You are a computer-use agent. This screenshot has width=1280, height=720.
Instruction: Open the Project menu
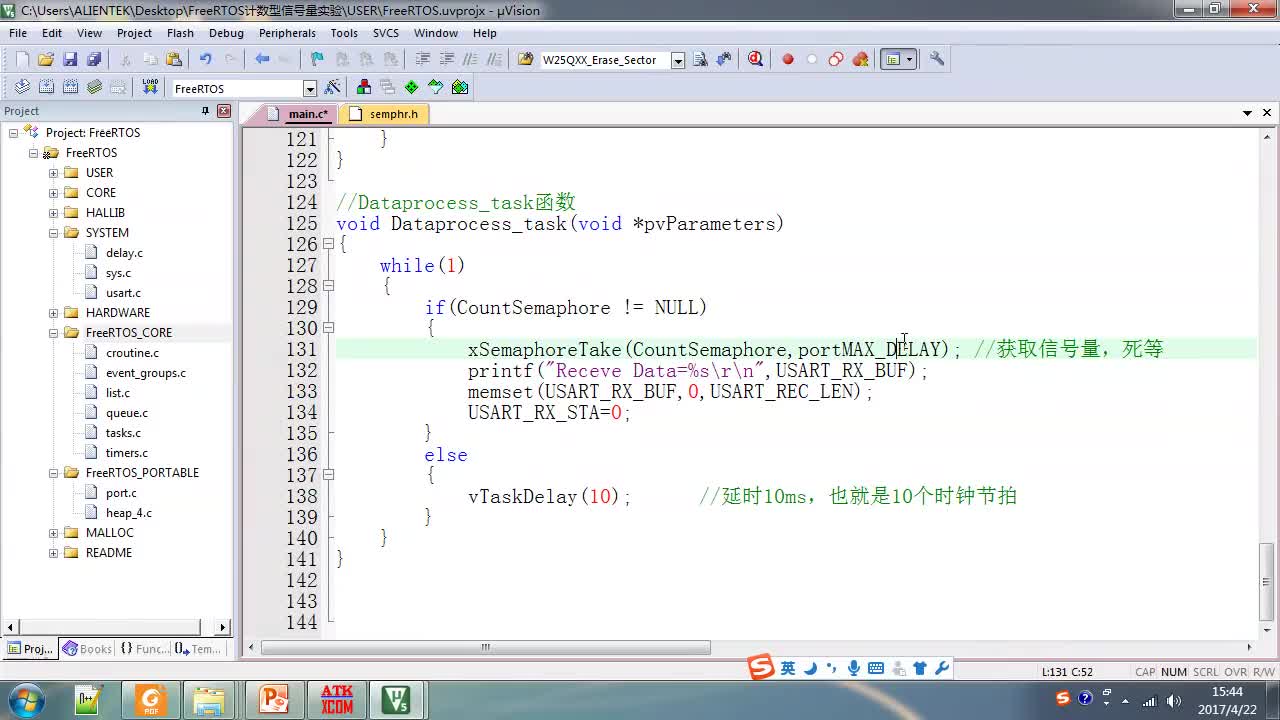pos(134,33)
